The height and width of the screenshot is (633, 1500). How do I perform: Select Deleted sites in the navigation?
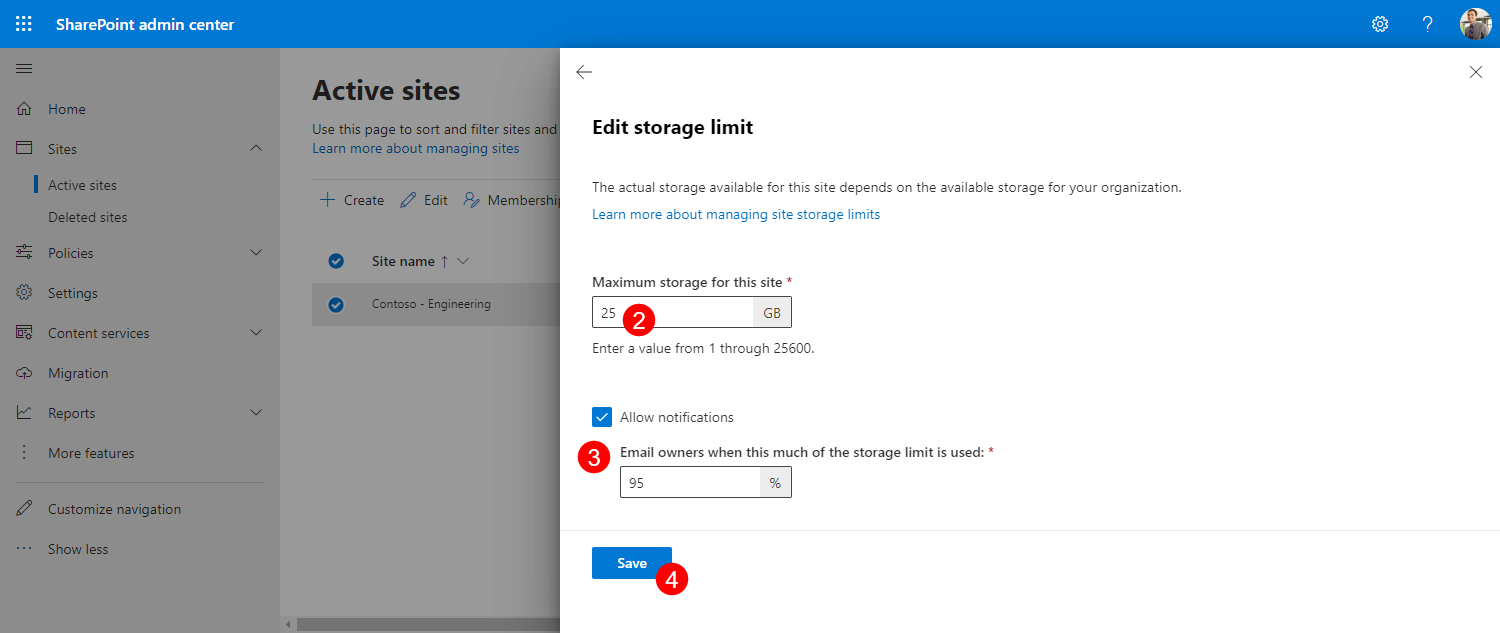87,216
